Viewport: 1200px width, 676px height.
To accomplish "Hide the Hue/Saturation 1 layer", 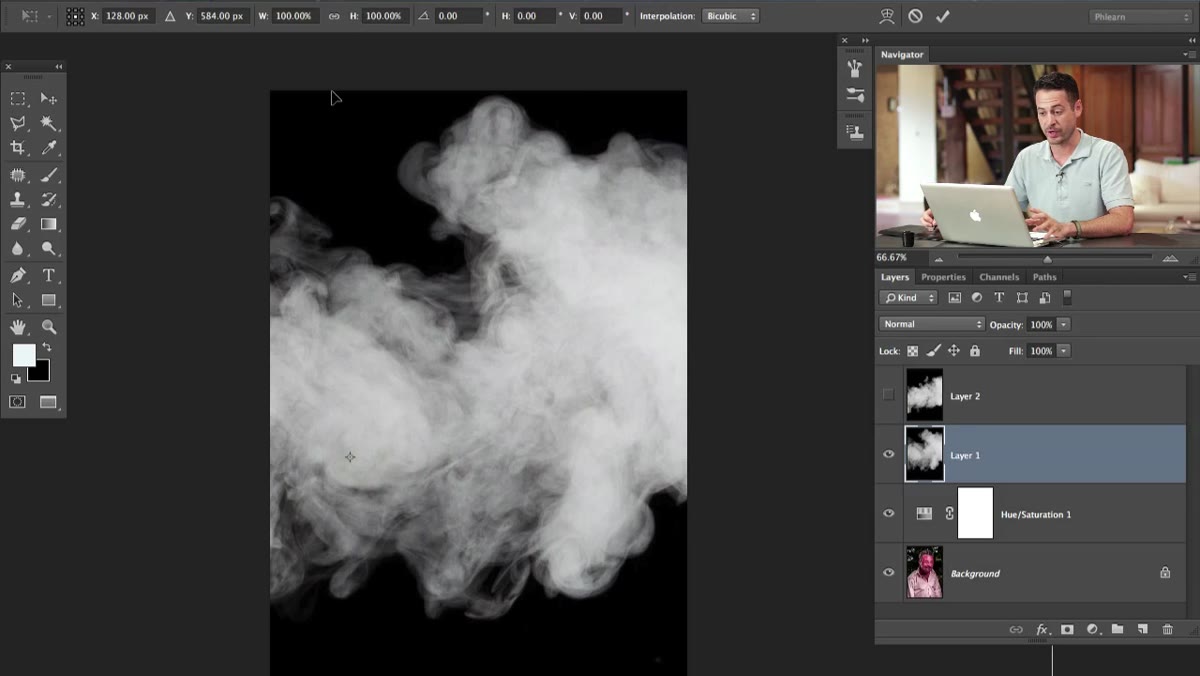I will (x=888, y=513).
